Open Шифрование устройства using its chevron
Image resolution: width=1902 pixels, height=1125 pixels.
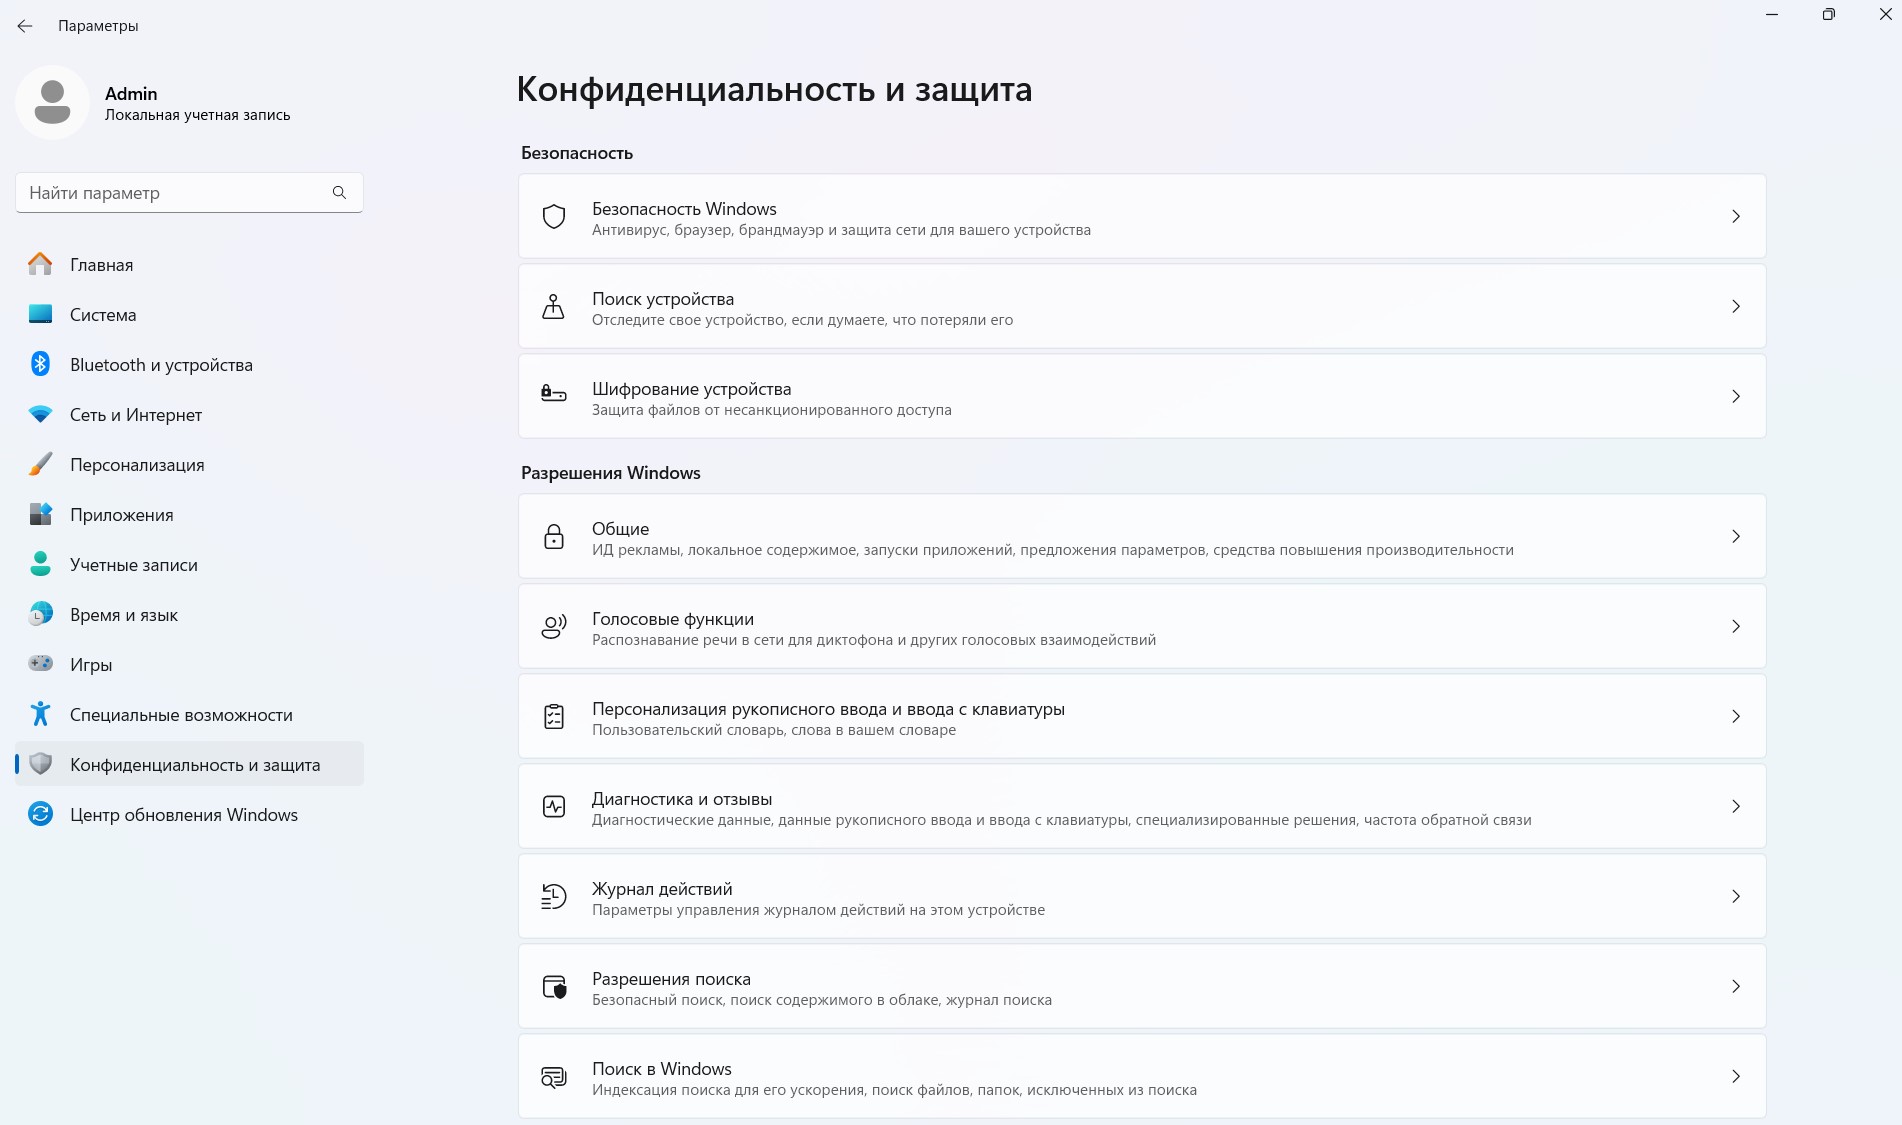[1736, 396]
